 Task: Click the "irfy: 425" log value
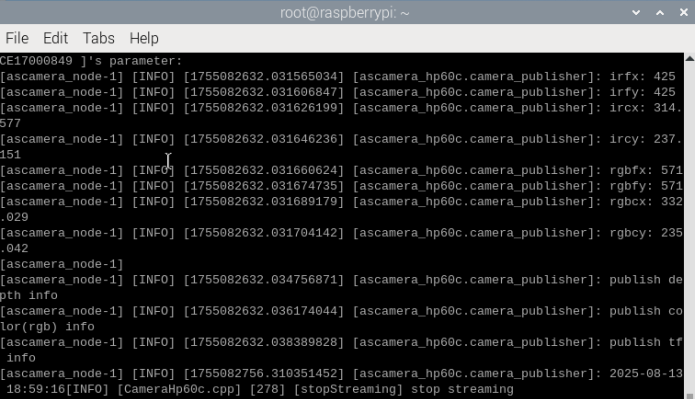point(642,92)
